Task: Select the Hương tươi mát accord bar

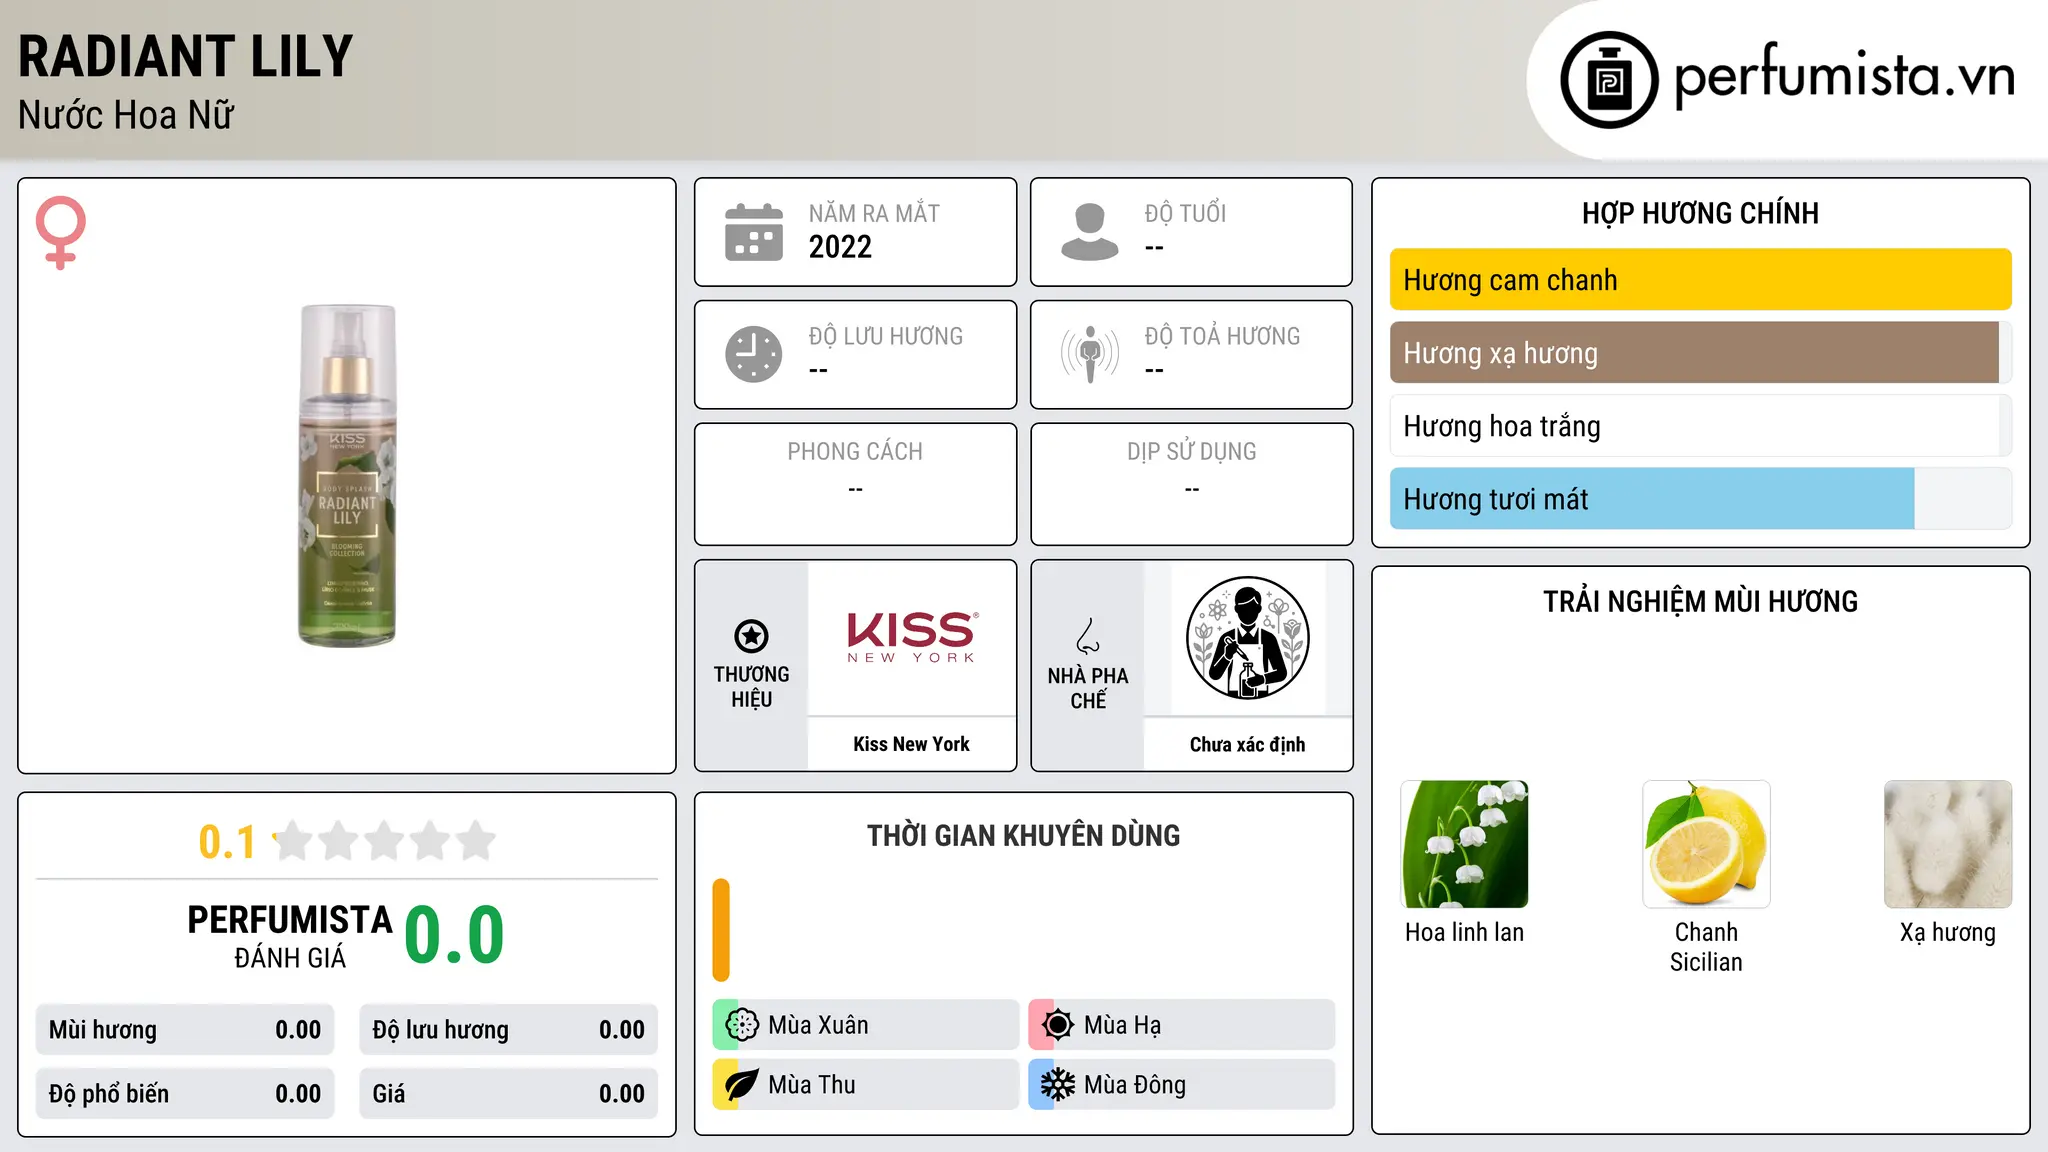Action: tap(1700, 499)
